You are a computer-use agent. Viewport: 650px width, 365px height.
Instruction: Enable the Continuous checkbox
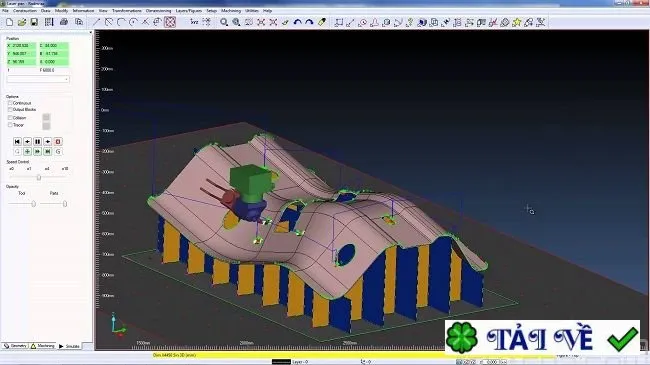point(10,103)
